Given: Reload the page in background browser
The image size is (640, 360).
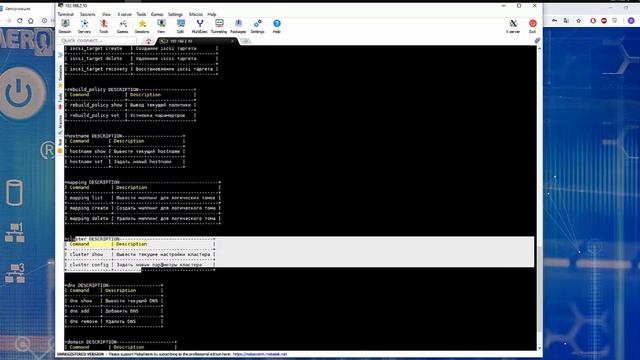Looking at the screenshot, I should 19,20.
